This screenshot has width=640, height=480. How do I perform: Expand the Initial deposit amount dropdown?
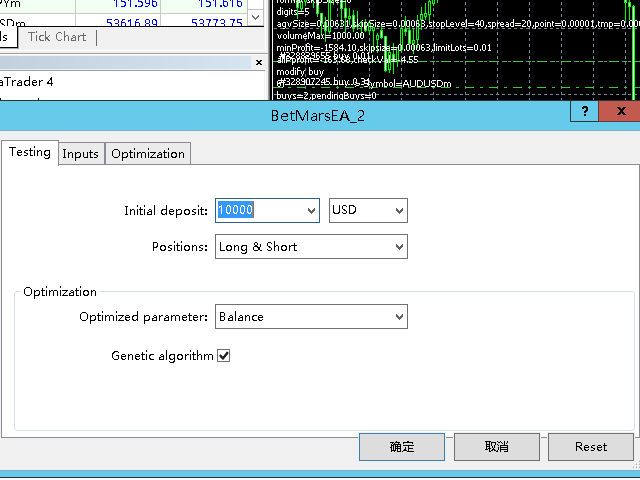point(311,211)
